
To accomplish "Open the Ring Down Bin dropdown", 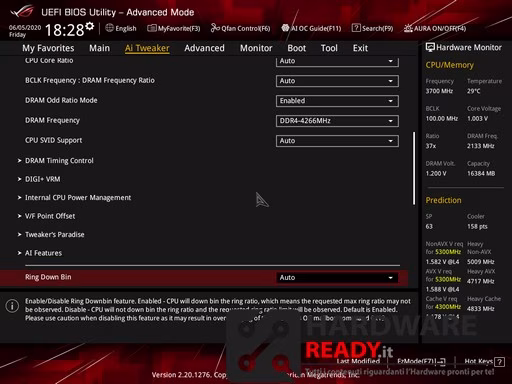I will [337, 277].
